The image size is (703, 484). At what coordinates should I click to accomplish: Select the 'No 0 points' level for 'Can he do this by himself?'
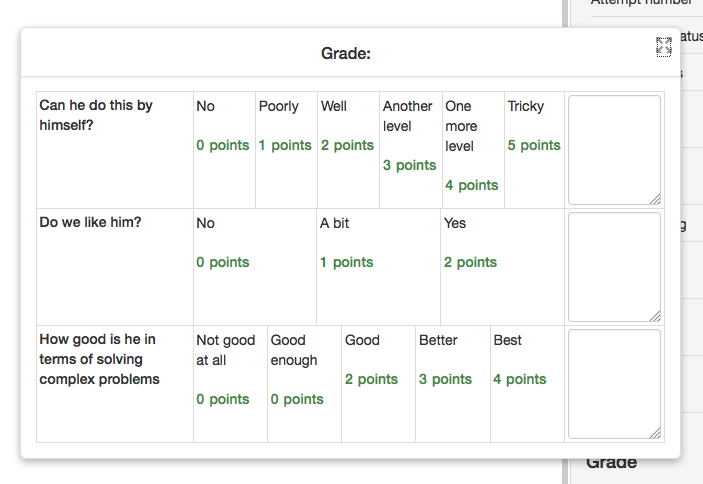(224, 150)
